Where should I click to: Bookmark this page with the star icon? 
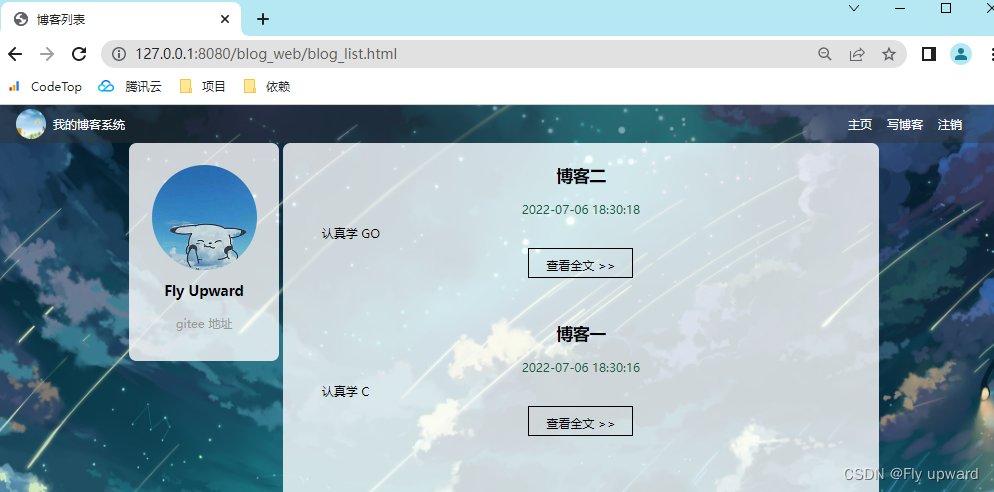(x=889, y=54)
